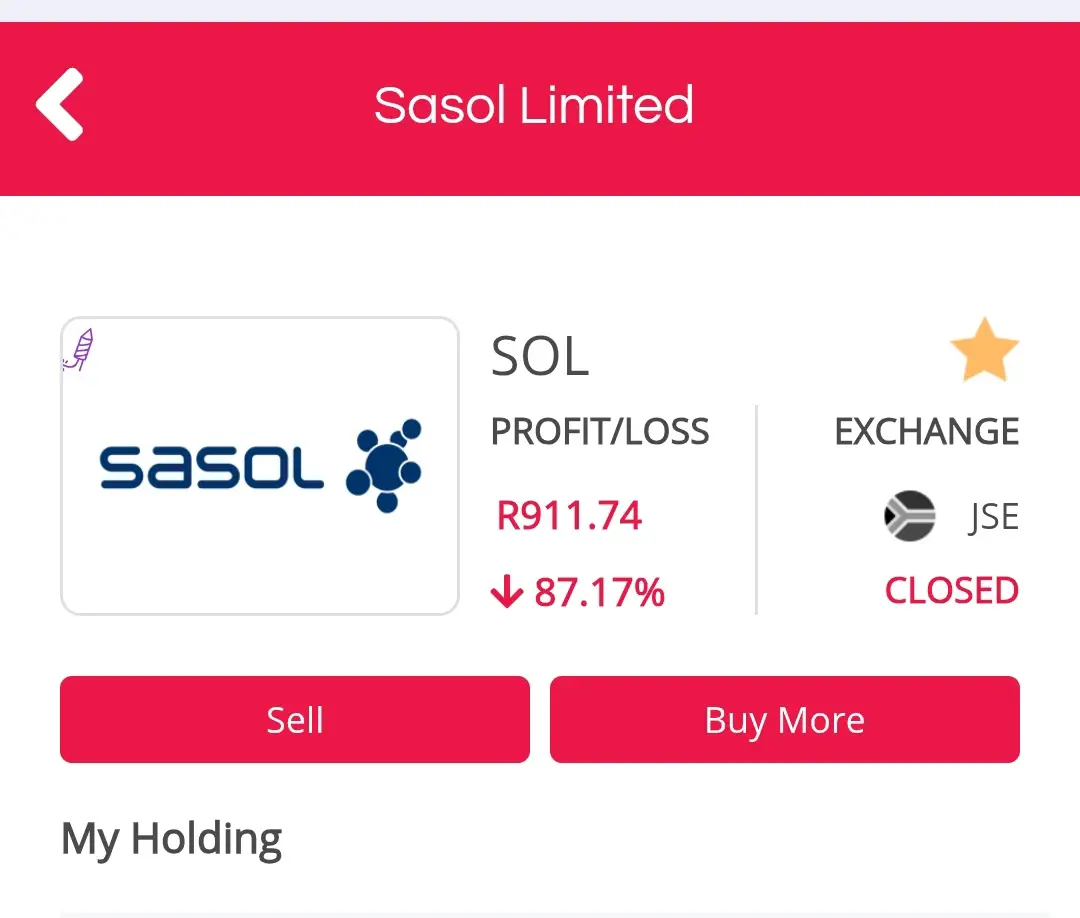Click the red header bar
Viewport: 1080px width, 918px height.
(540, 109)
